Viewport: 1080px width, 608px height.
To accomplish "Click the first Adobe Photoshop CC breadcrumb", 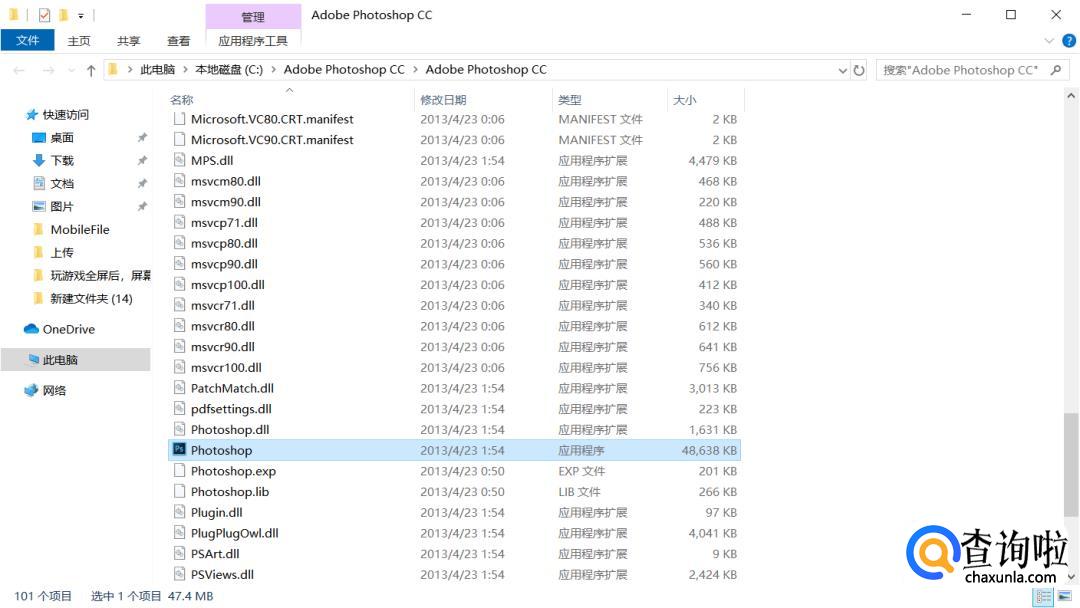I will point(344,70).
